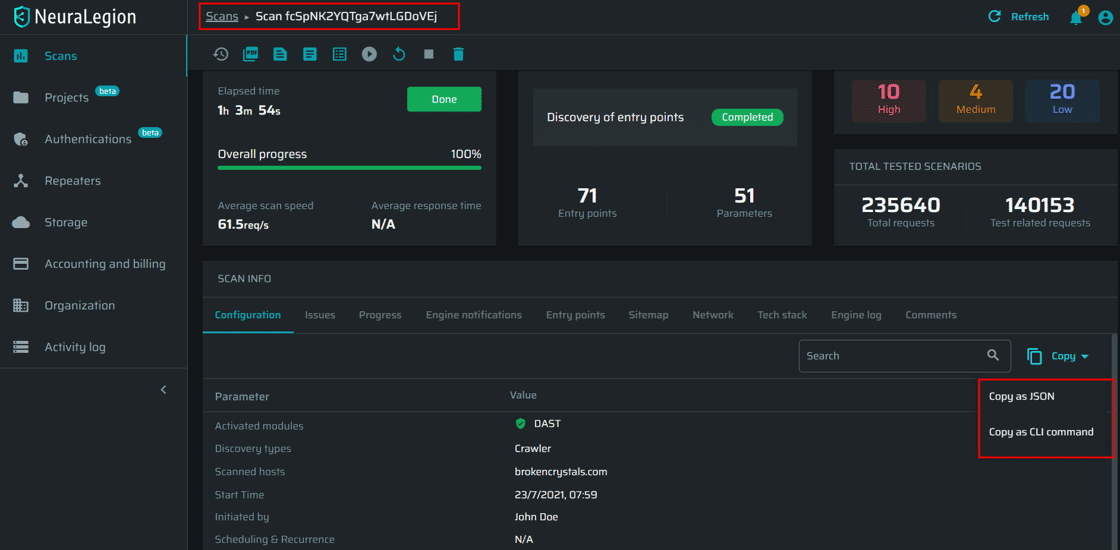This screenshot has width=1120, height=550.
Task: Click the Activity log list icon
Action: pyautogui.click(x=21, y=347)
